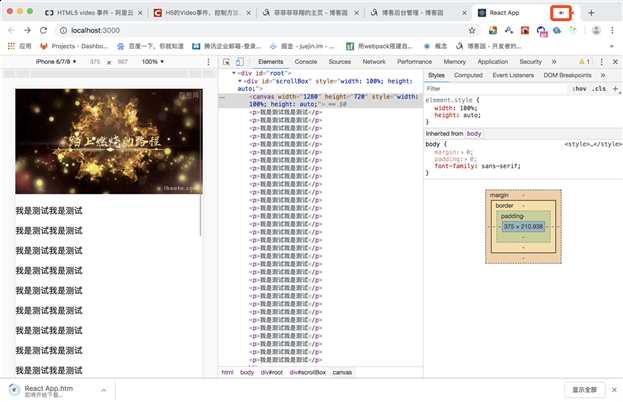Open the Console panel
Image resolution: width=623 pixels, height=402 pixels.
click(306, 62)
